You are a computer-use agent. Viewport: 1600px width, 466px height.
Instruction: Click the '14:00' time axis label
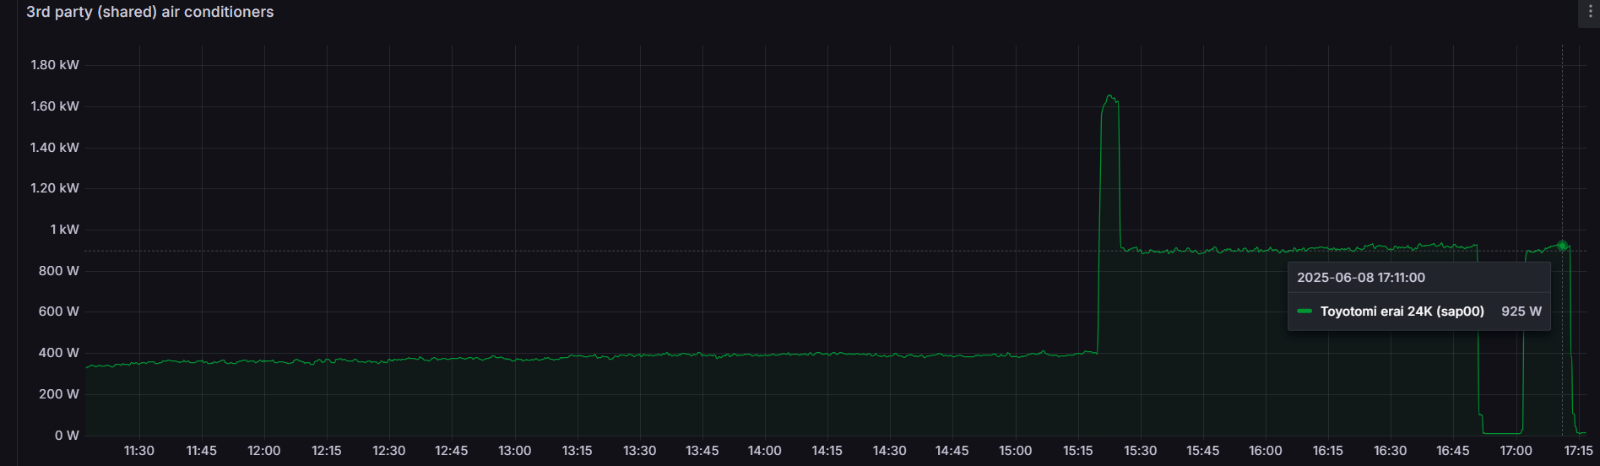click(764, 451)
